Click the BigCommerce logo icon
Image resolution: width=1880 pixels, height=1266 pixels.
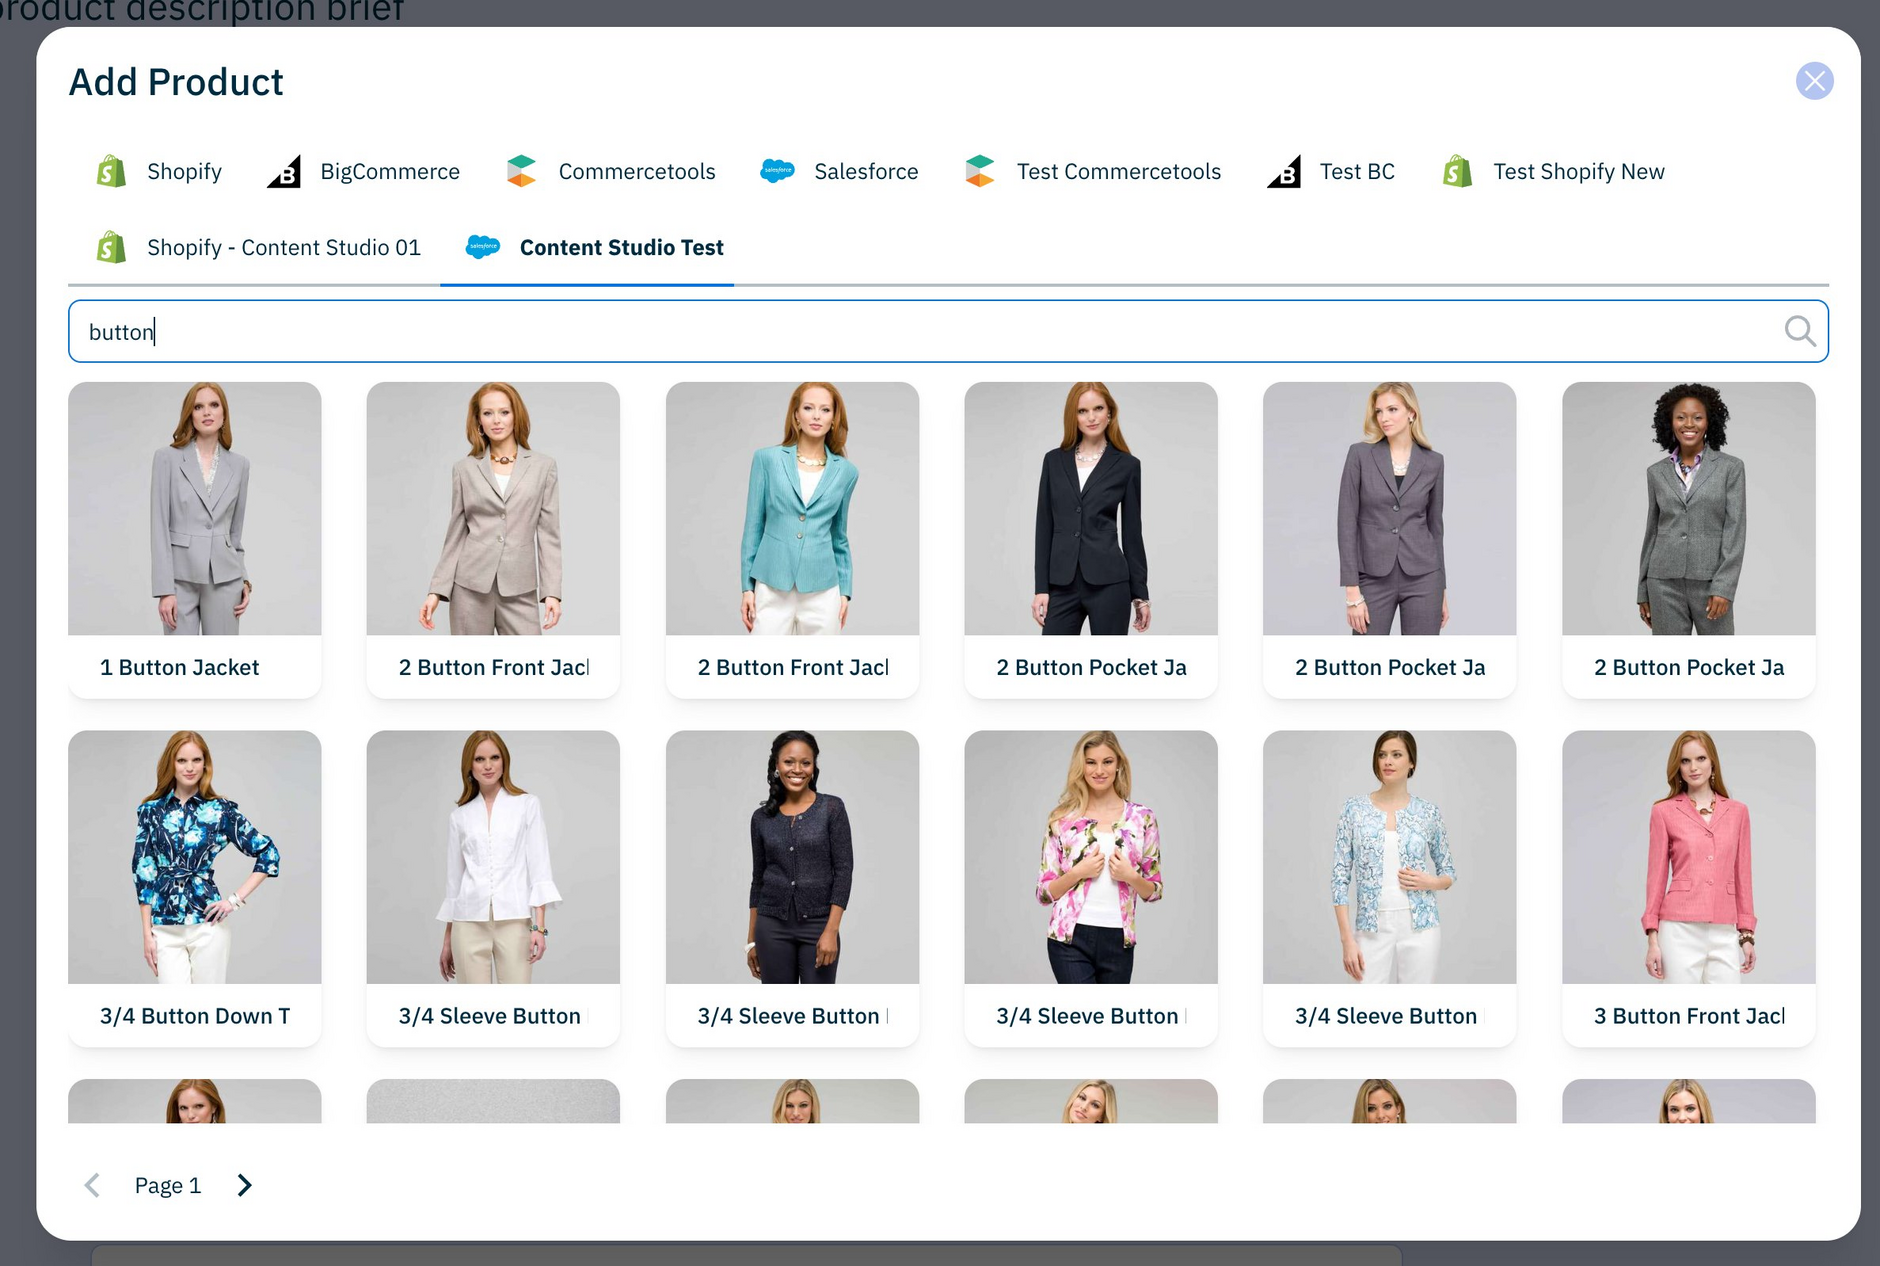pos(284,171)
